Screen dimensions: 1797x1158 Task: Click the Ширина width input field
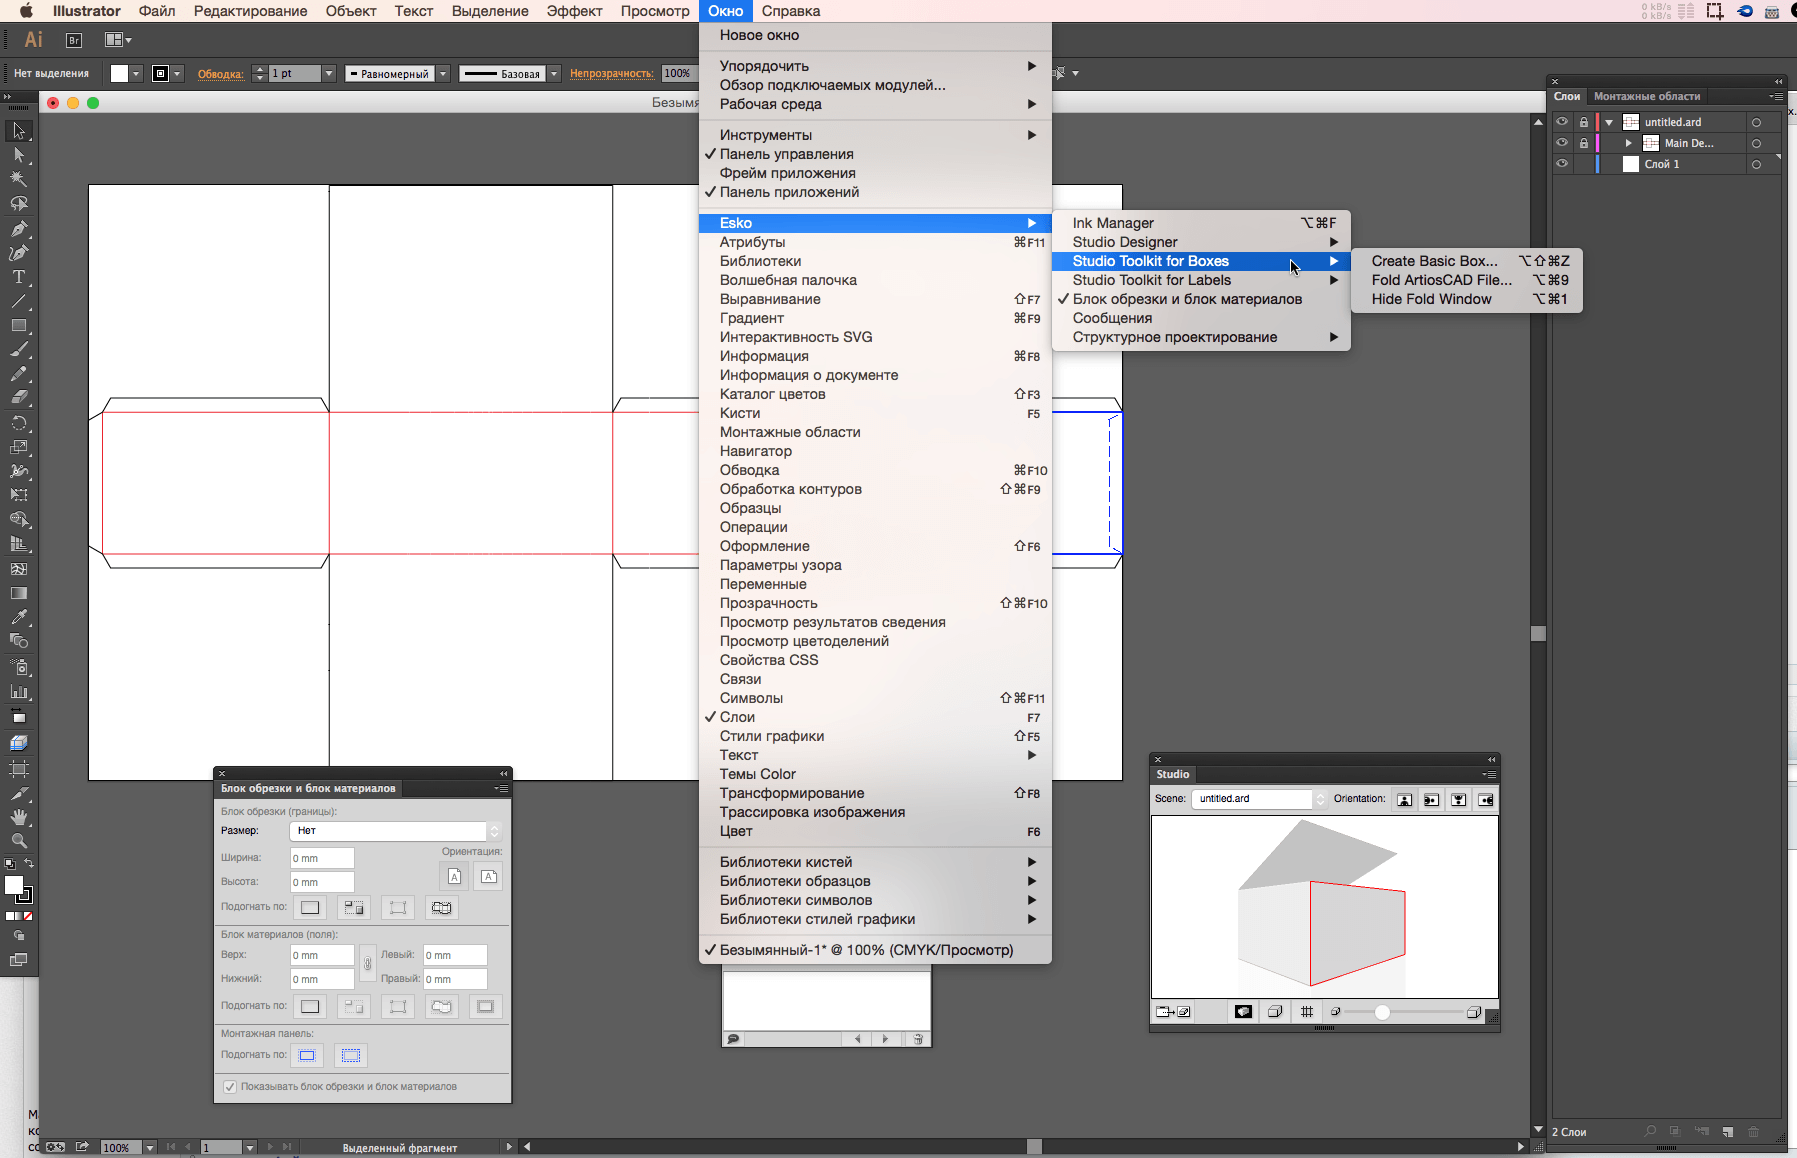click(322, 858)
